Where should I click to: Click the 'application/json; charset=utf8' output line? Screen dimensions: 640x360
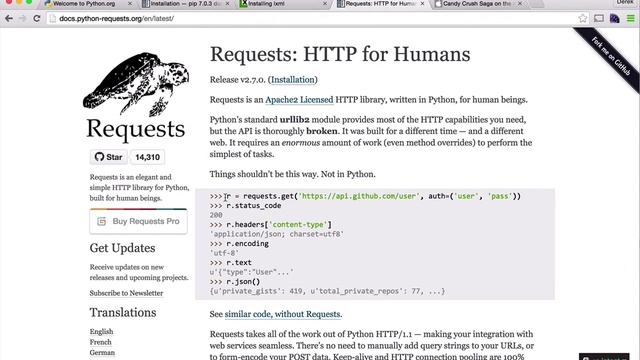(277, 234)
